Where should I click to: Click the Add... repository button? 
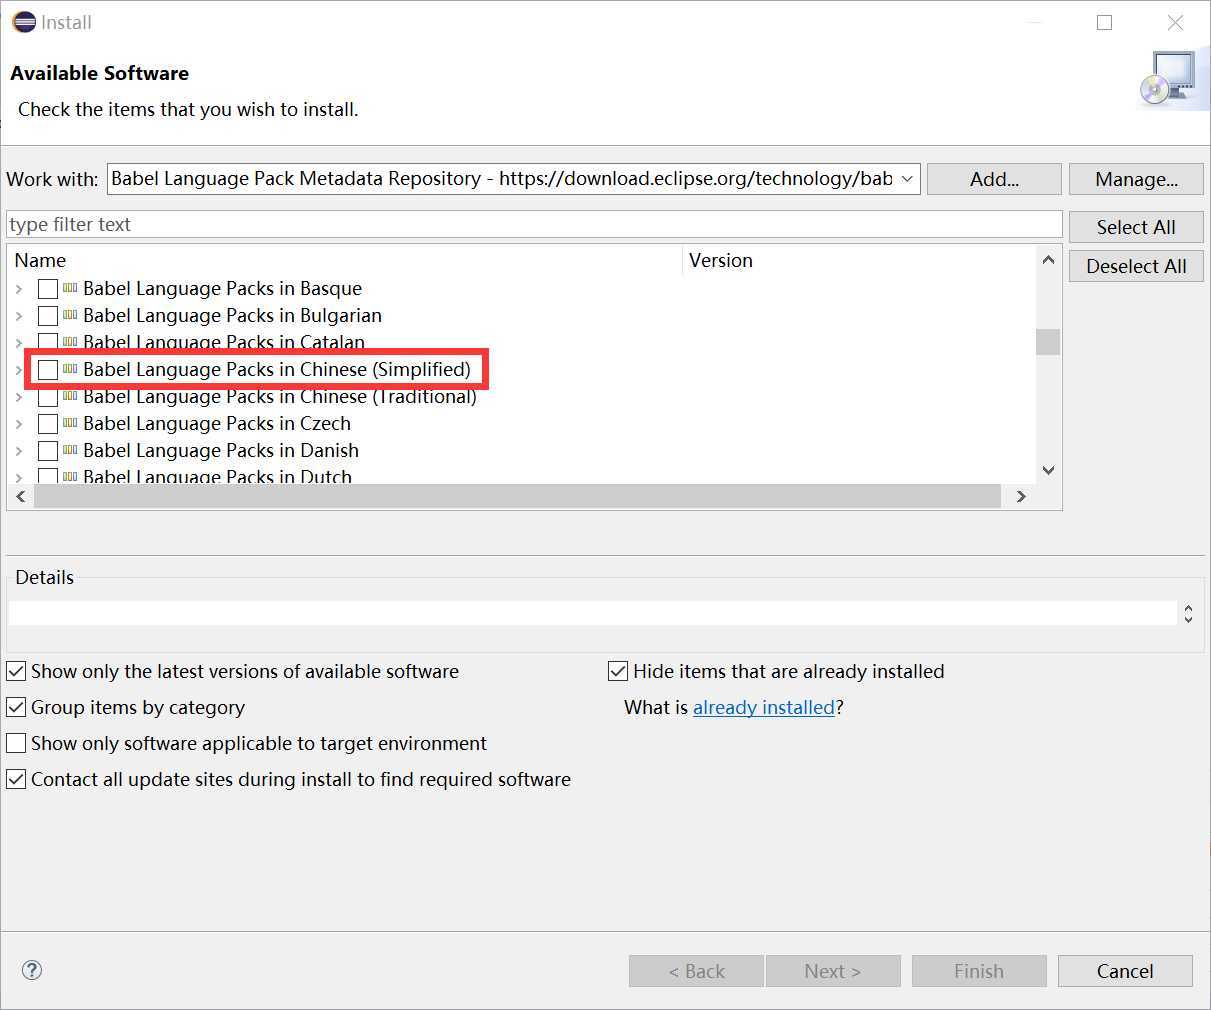[994, 179]
